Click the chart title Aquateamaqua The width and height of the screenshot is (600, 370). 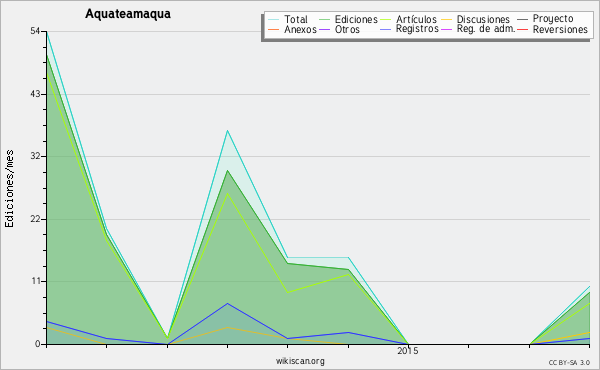pyautogui.click(x=128, y=14)
